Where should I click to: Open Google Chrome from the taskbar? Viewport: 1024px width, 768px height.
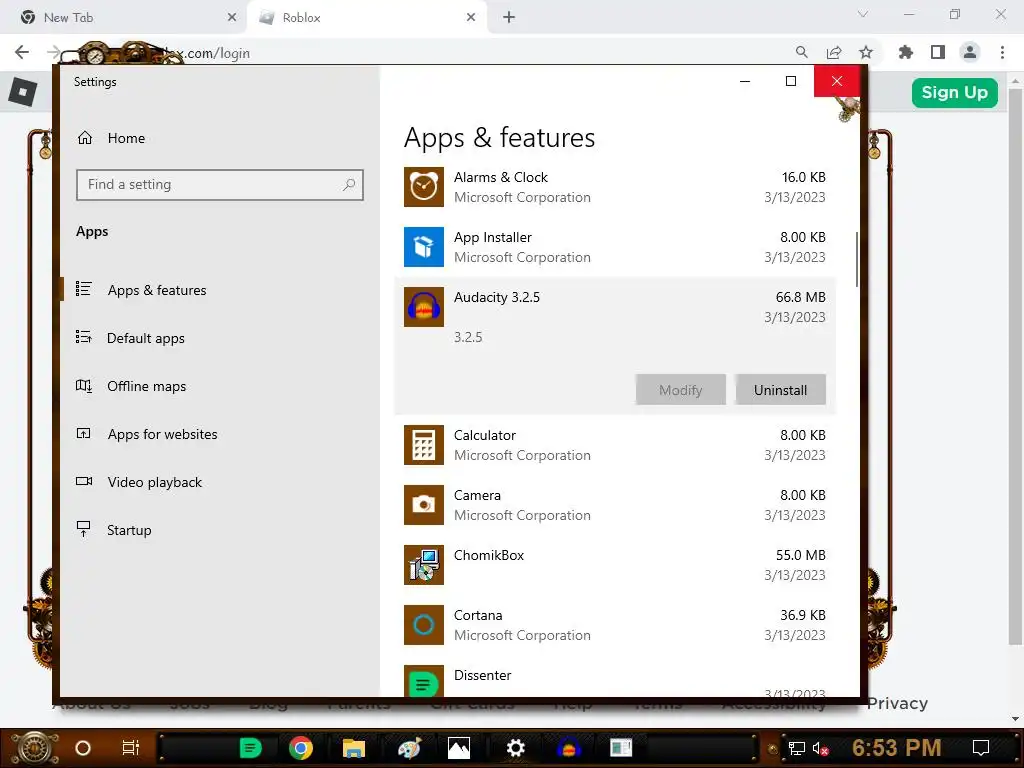tap(300, 748)
